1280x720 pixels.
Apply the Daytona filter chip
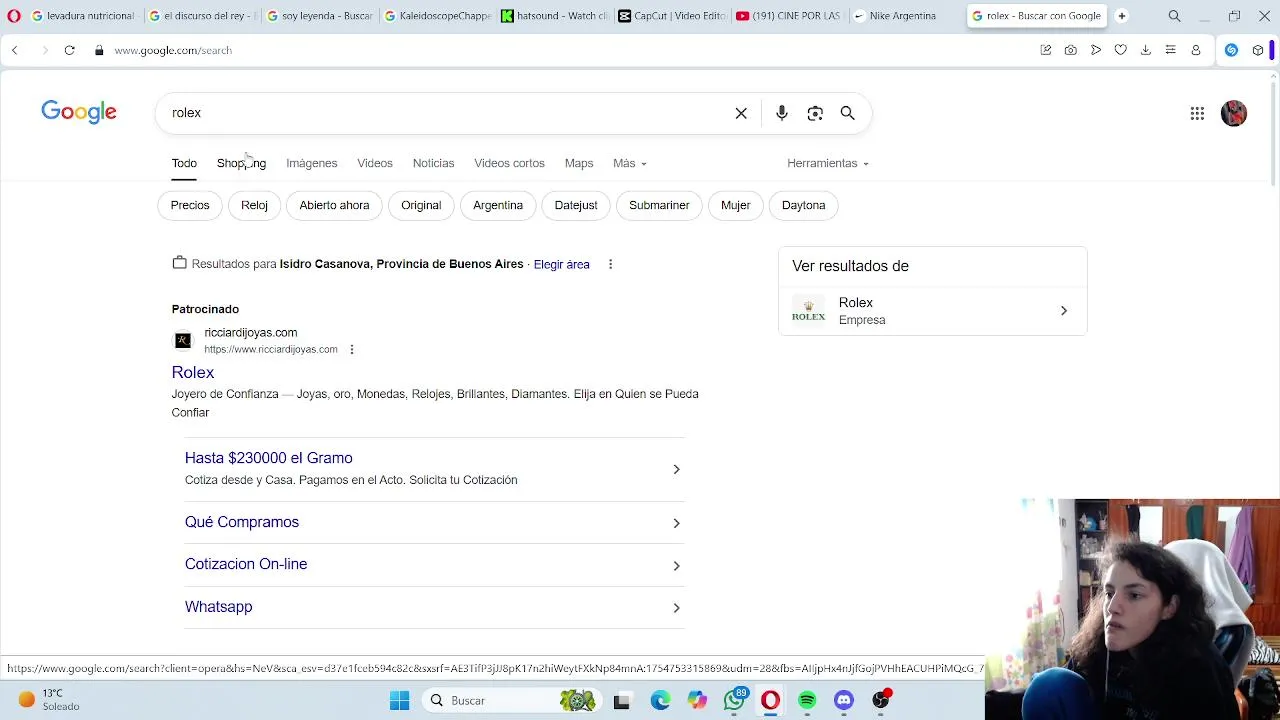click(x=804, y=205)
